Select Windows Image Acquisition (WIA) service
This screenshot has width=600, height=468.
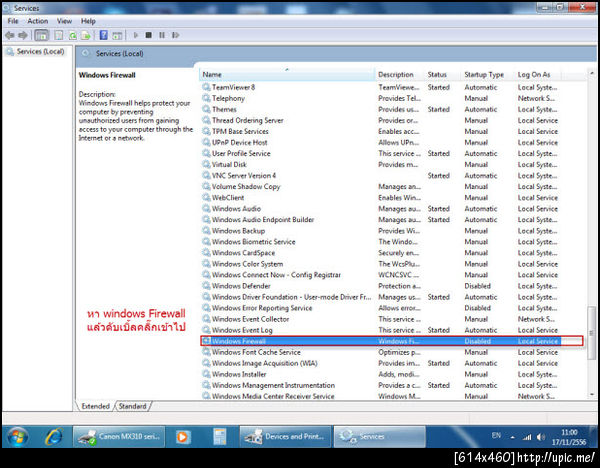coord(265,363)
